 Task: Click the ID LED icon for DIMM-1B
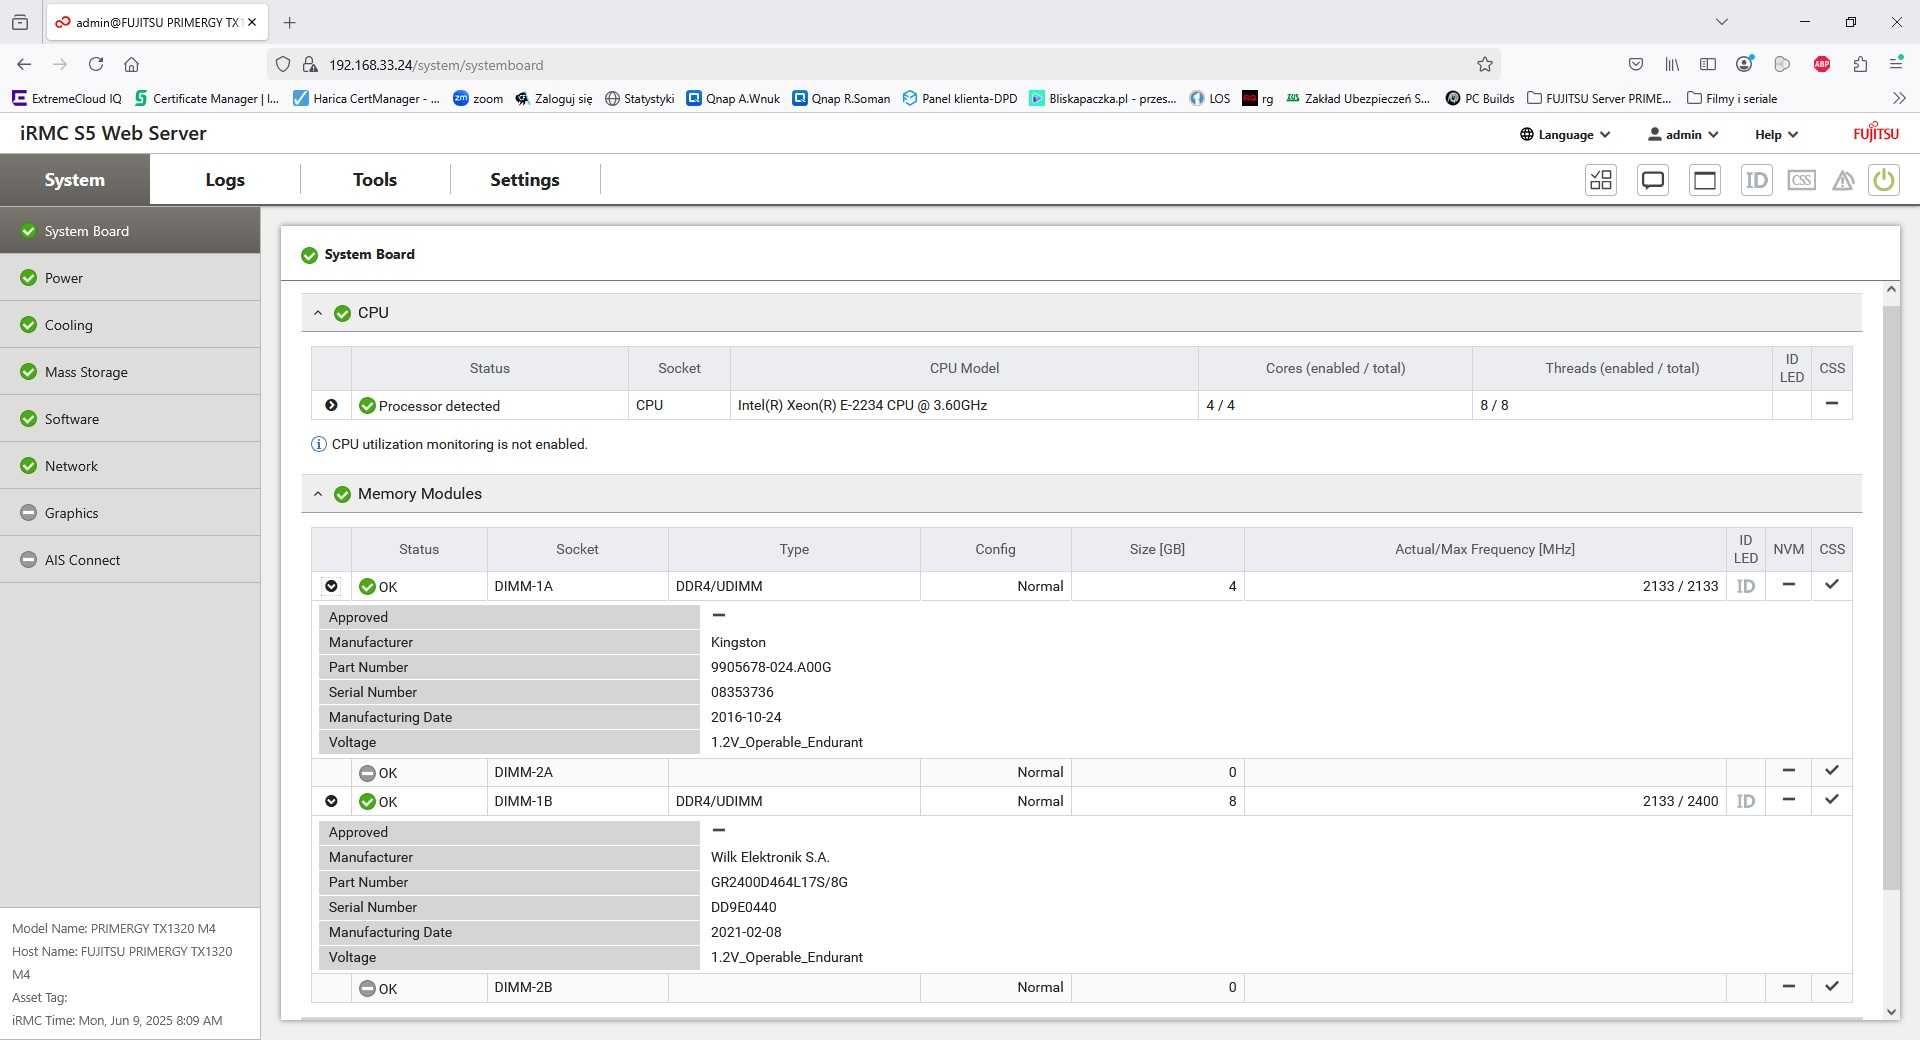pos(1746,801)
